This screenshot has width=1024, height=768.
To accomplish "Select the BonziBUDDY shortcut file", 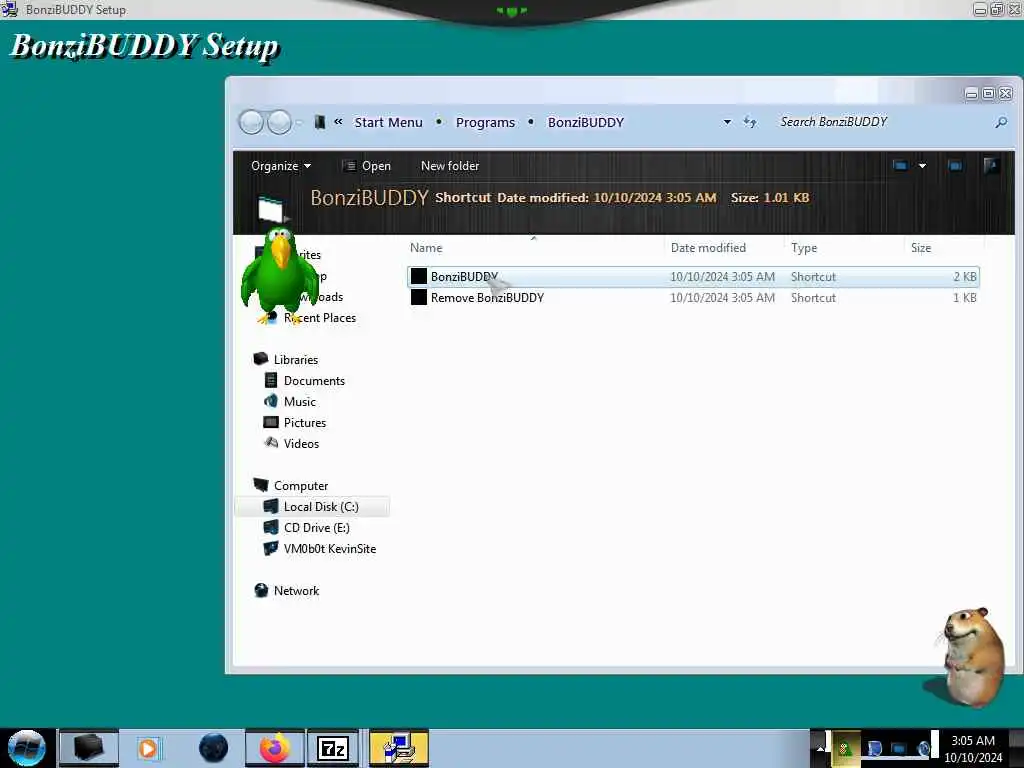I will [694, 277].
